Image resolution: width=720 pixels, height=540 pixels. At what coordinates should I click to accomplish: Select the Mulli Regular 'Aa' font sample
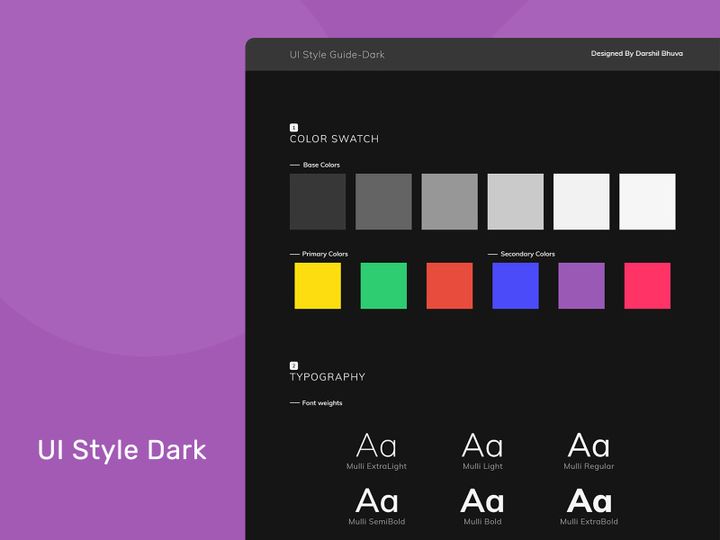[x=589, y=445]
